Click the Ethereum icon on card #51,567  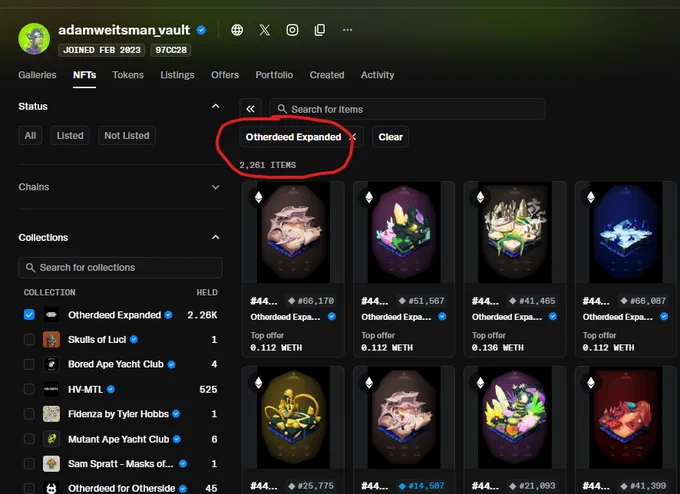tap(369, 197)
